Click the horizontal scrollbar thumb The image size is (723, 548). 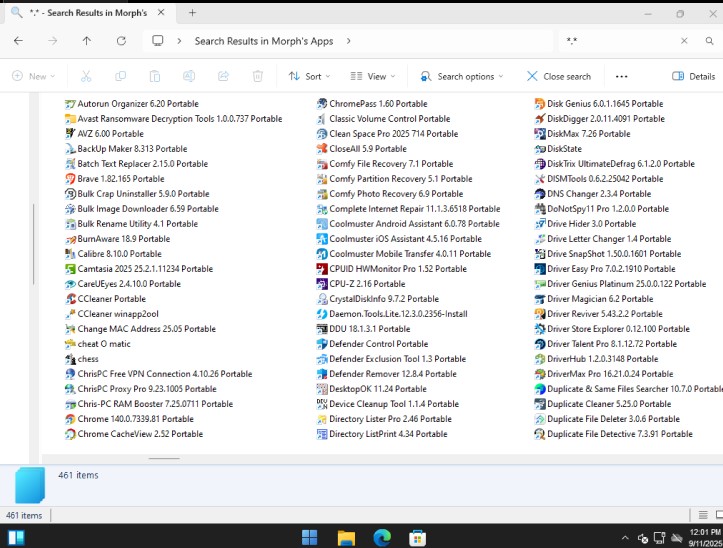pyautogui.click(x=164, y=459)
